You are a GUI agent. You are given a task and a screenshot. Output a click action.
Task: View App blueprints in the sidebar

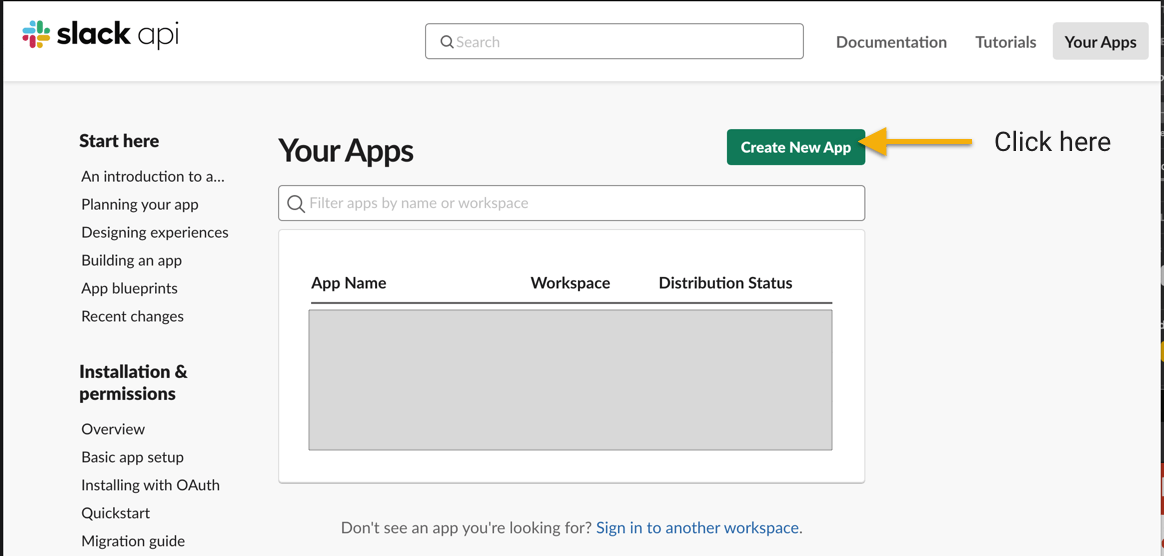[x=129, y=289]
